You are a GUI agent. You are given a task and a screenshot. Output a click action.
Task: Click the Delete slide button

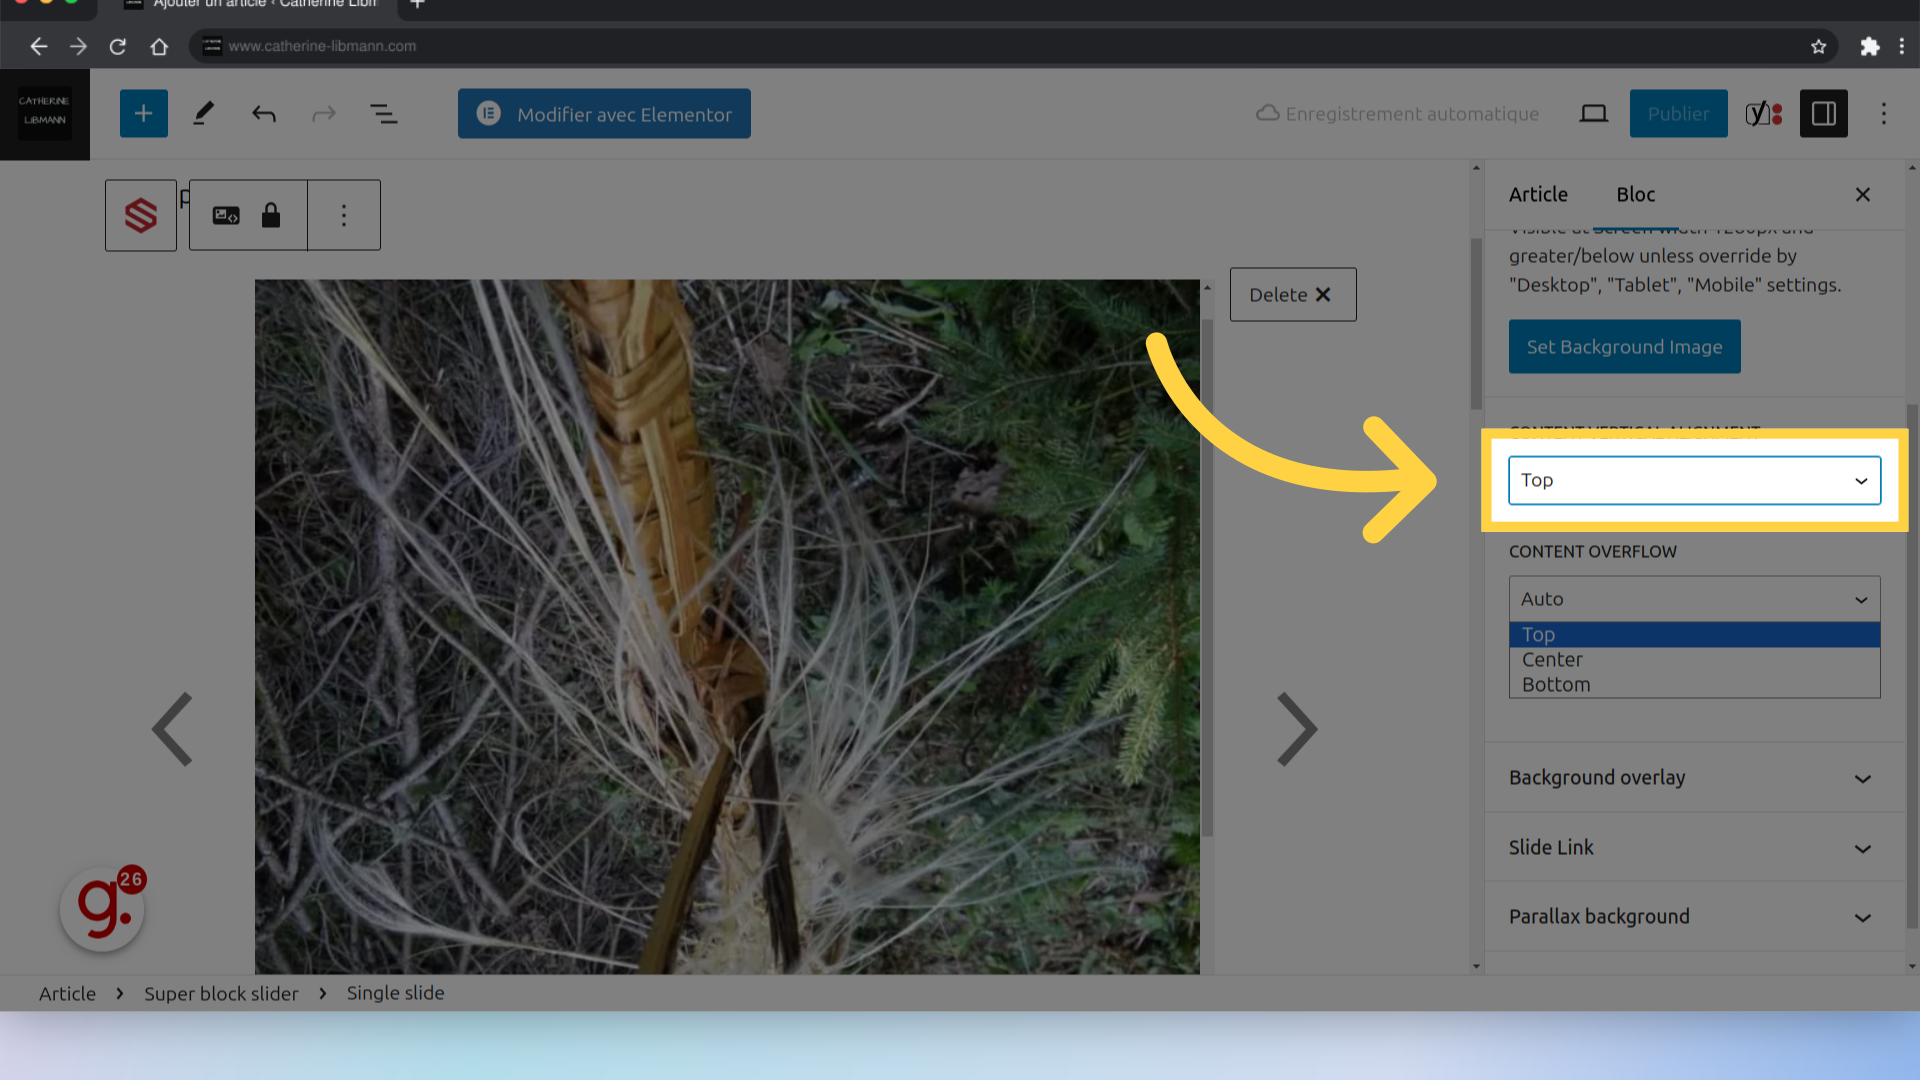1291,294
